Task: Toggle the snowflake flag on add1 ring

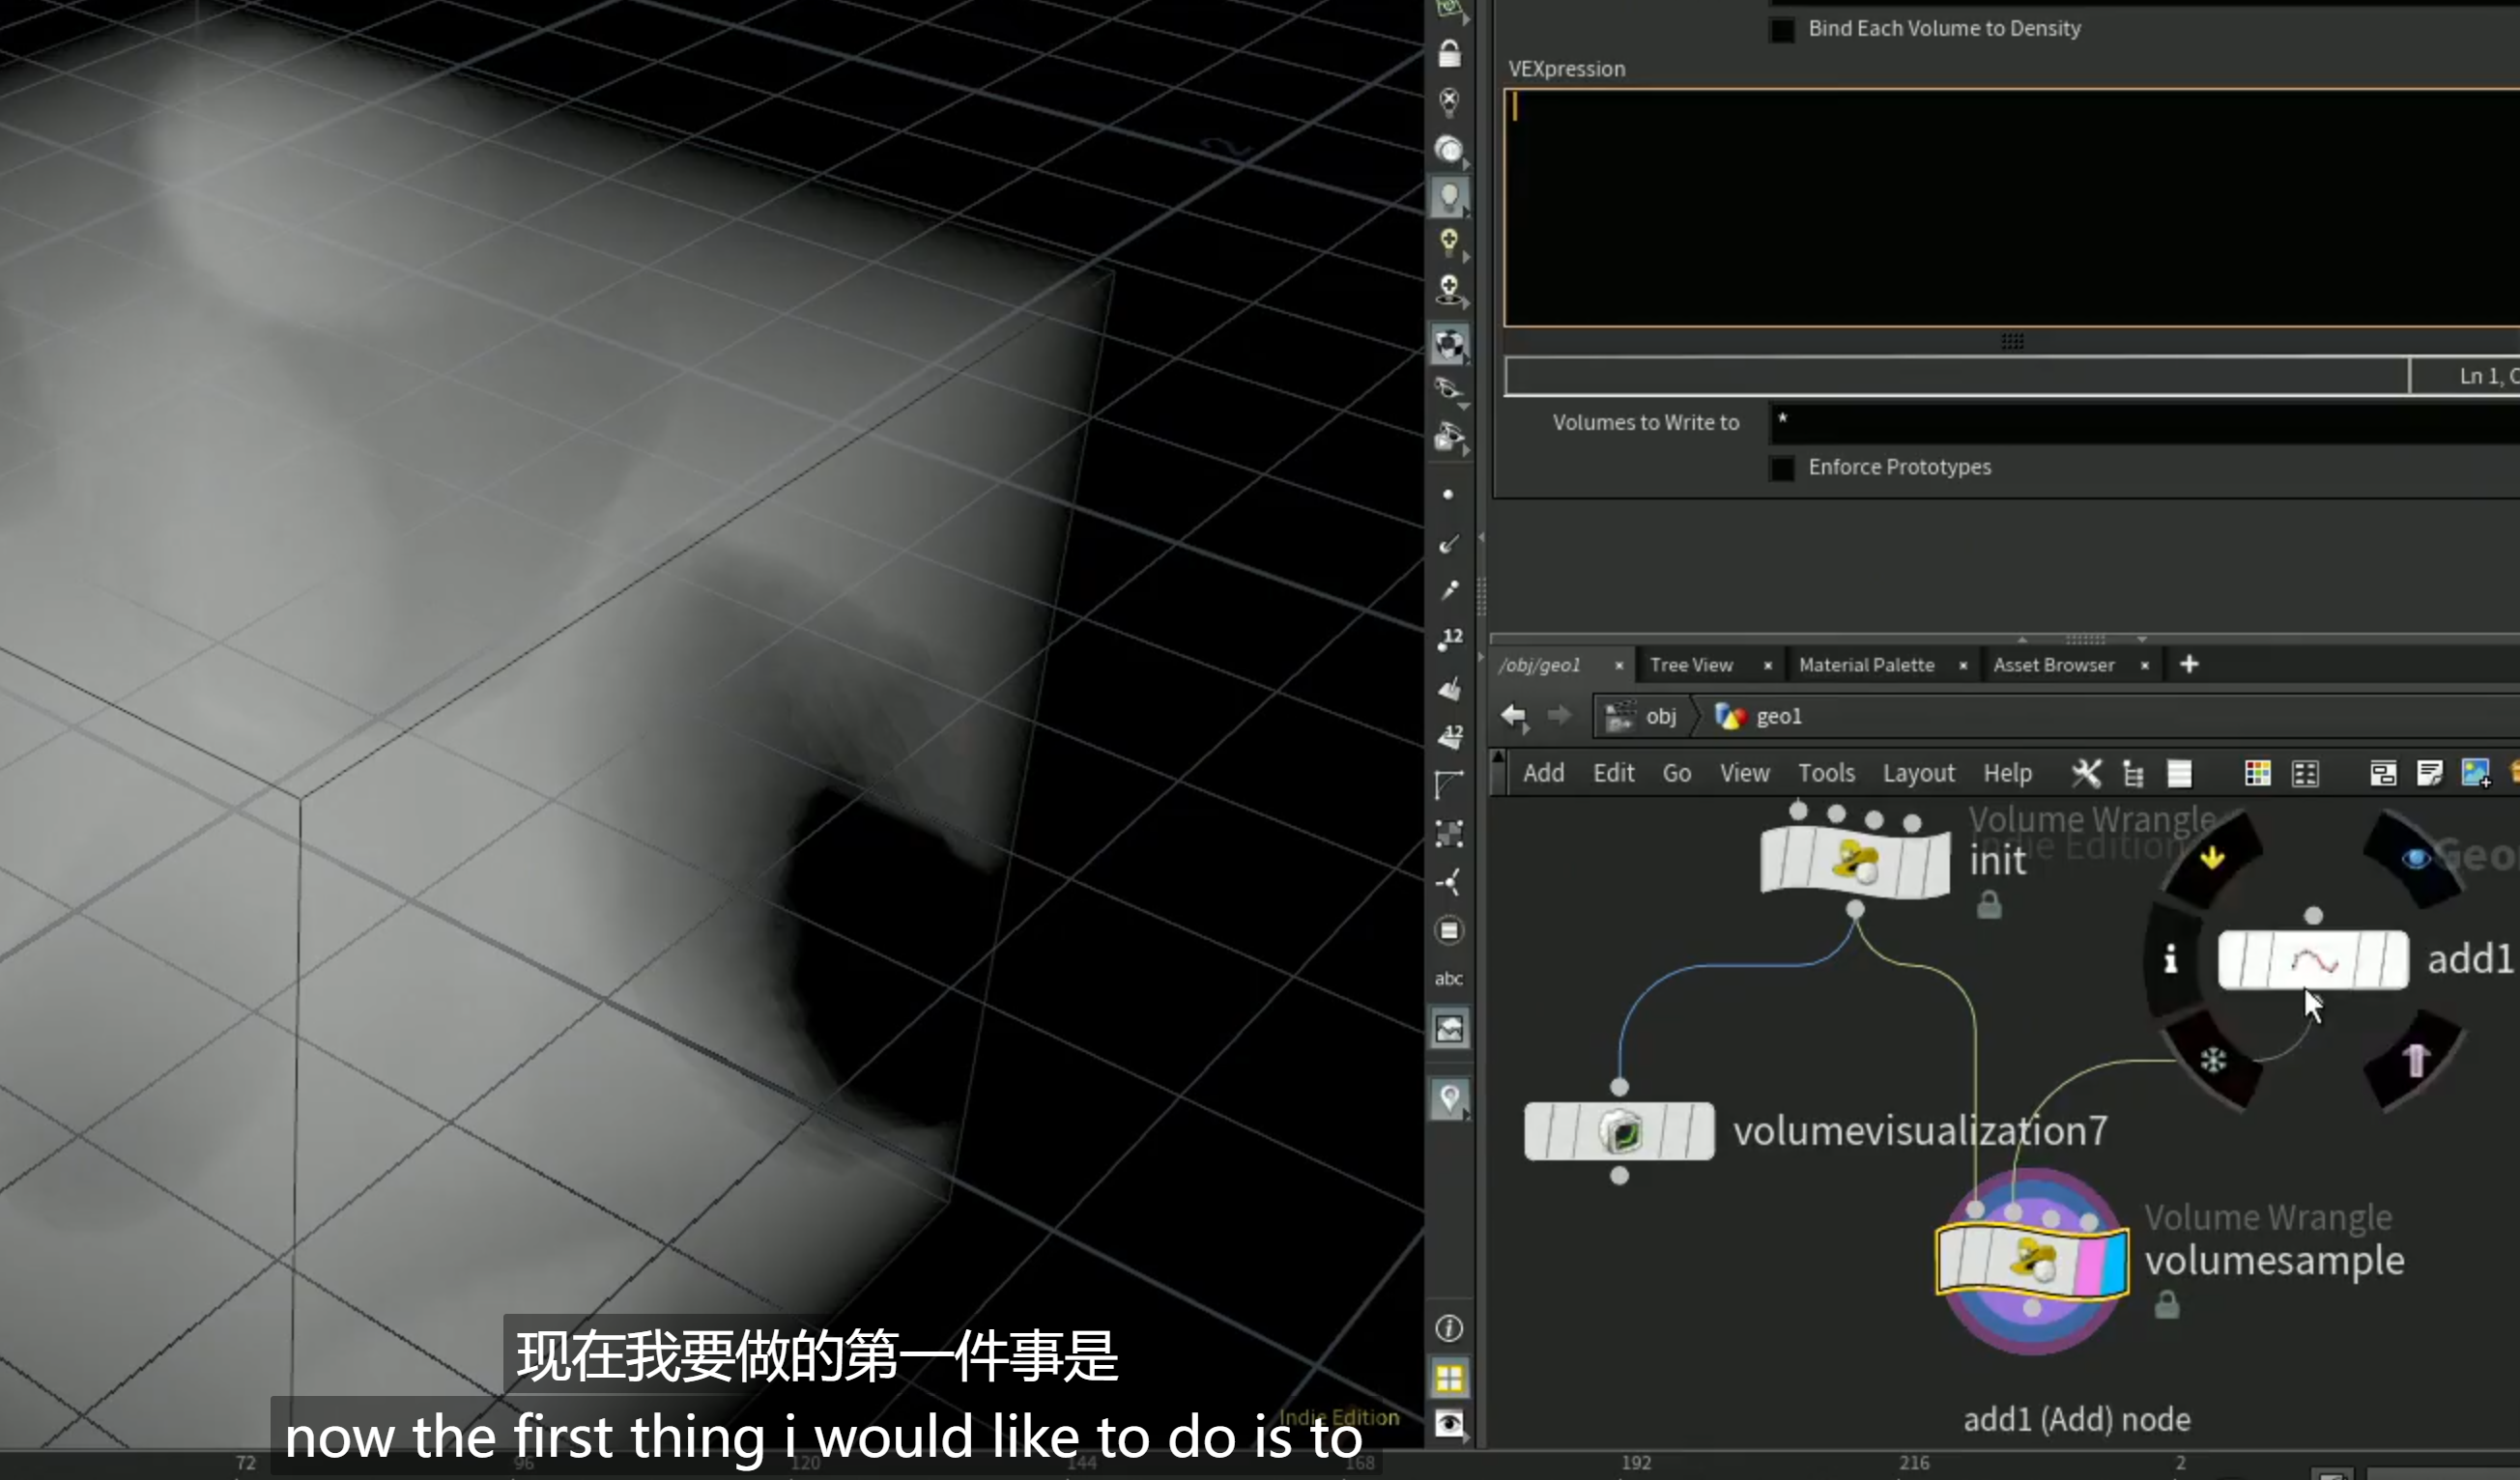Action: (x=2212, y=1060)
